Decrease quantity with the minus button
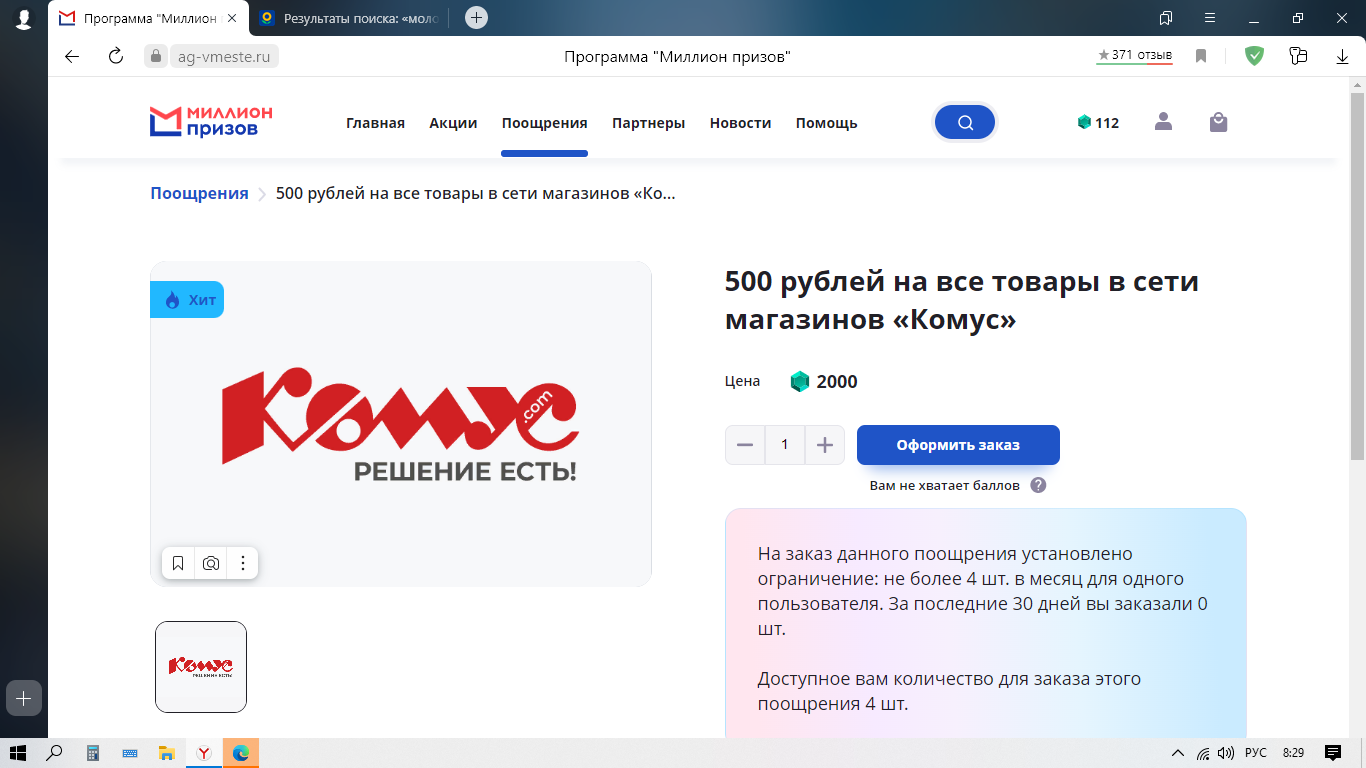1366x768 pixels. pos(745,445)
